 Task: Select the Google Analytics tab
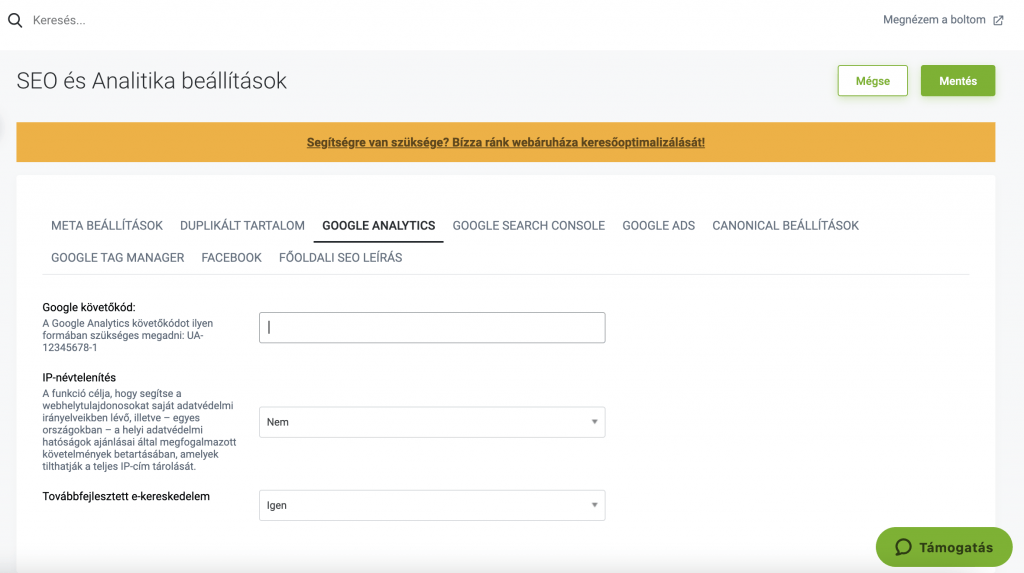[379, 225]
